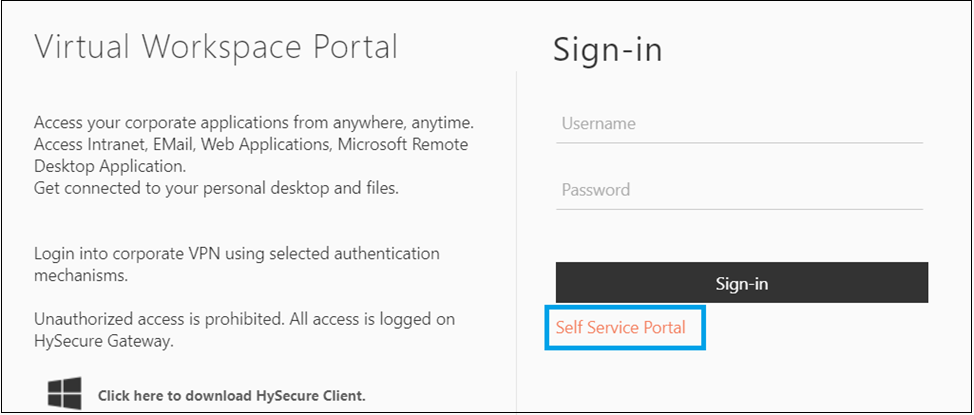
Task: Click the 'HySecure Gateway.' text
Action: [x=102, y=342]
